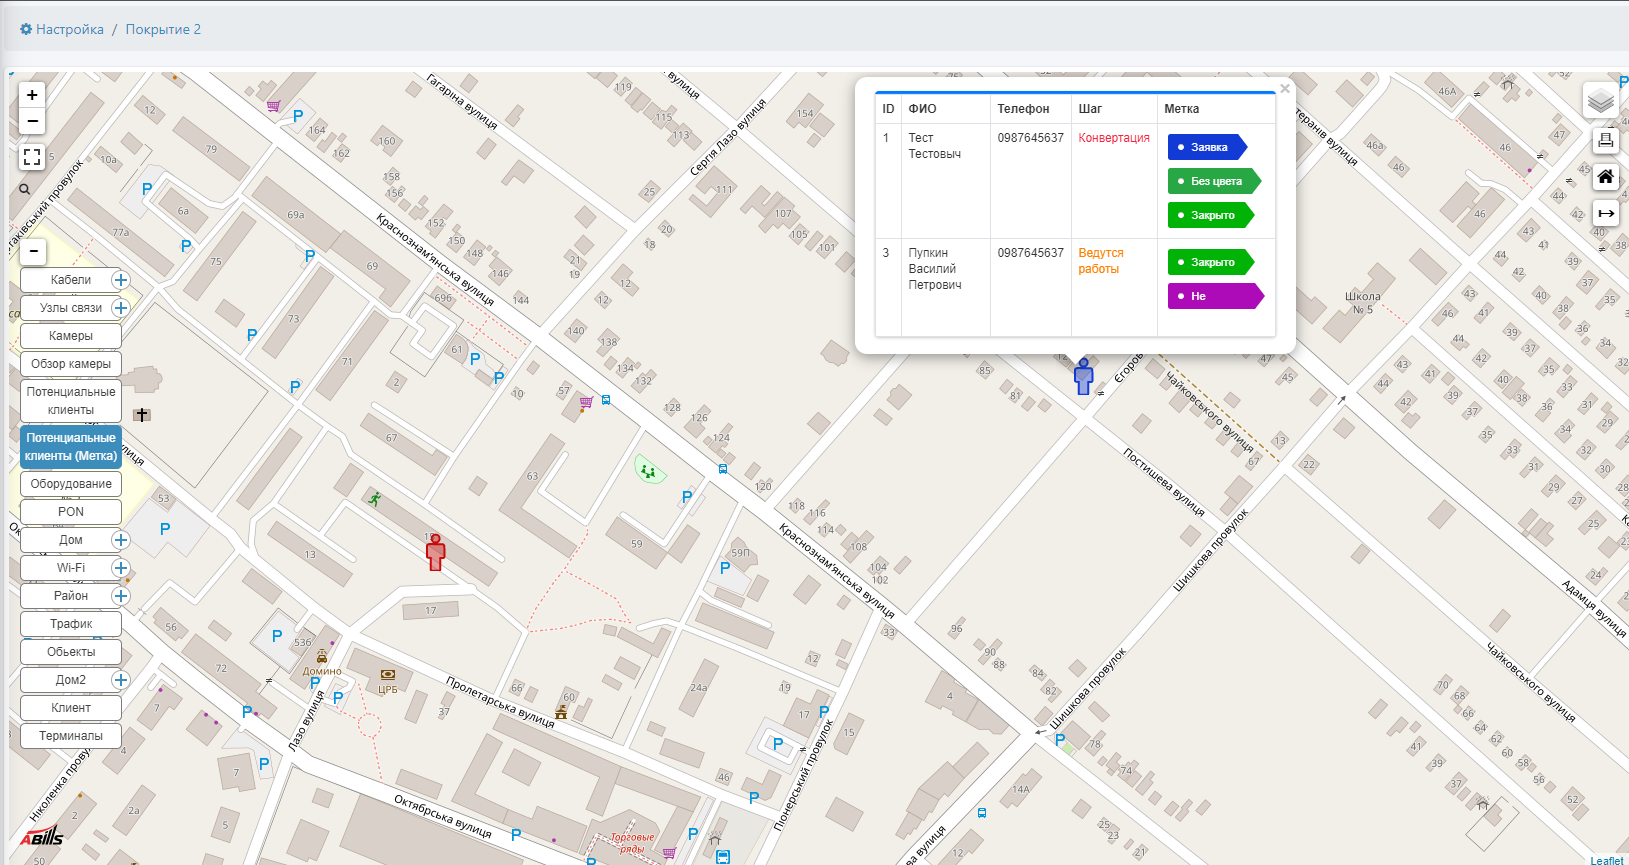Screen dimensions: 1629x865
Task: Toggle the Камеры layer
Action: point(71,336)
